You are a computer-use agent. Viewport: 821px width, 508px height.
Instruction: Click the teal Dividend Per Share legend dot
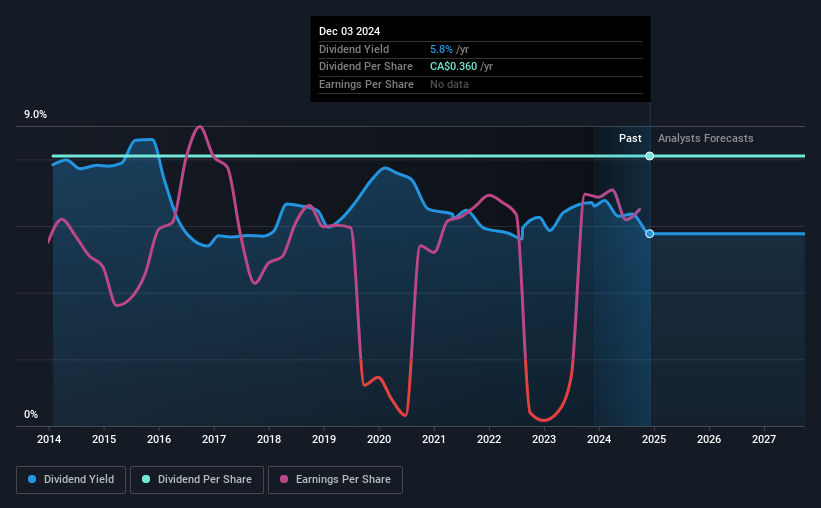tap(146, 479)
